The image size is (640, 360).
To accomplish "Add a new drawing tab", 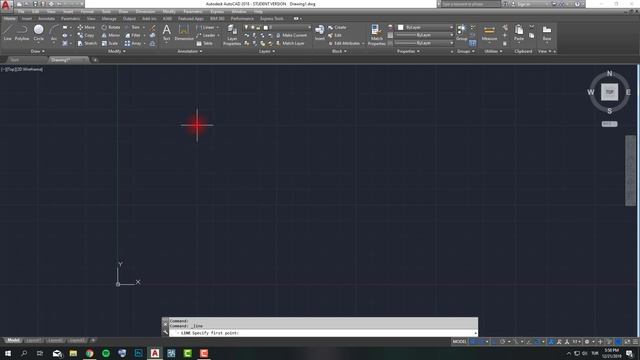I will (95, 60).
